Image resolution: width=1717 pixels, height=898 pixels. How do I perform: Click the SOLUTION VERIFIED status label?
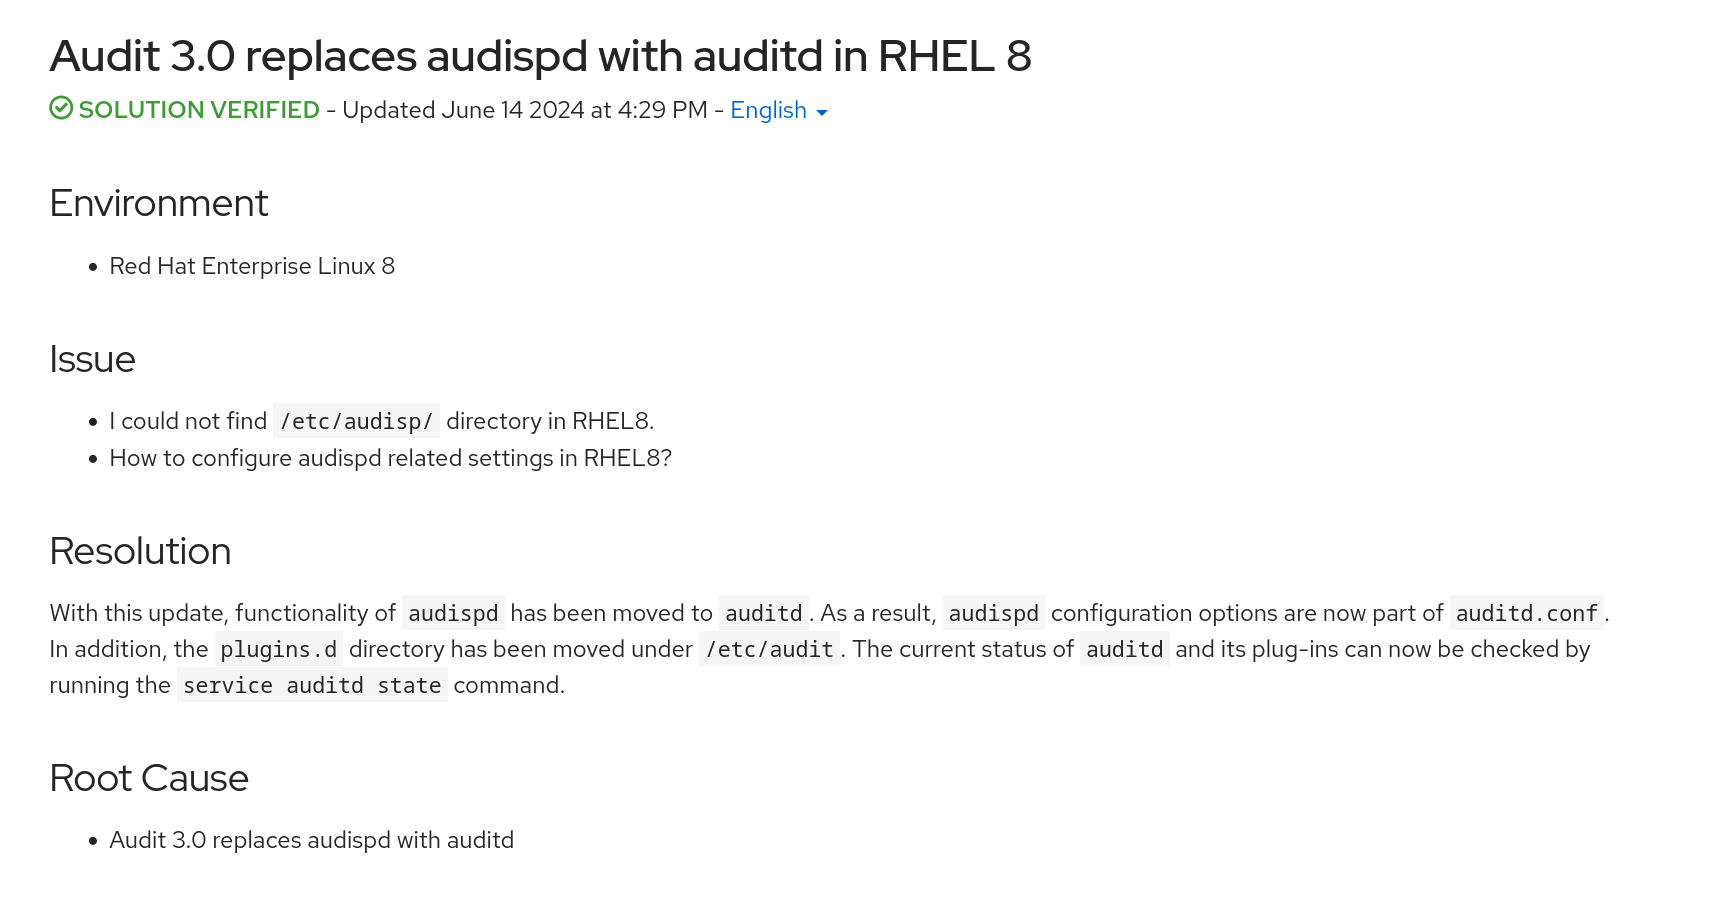[x=199, y=110]
